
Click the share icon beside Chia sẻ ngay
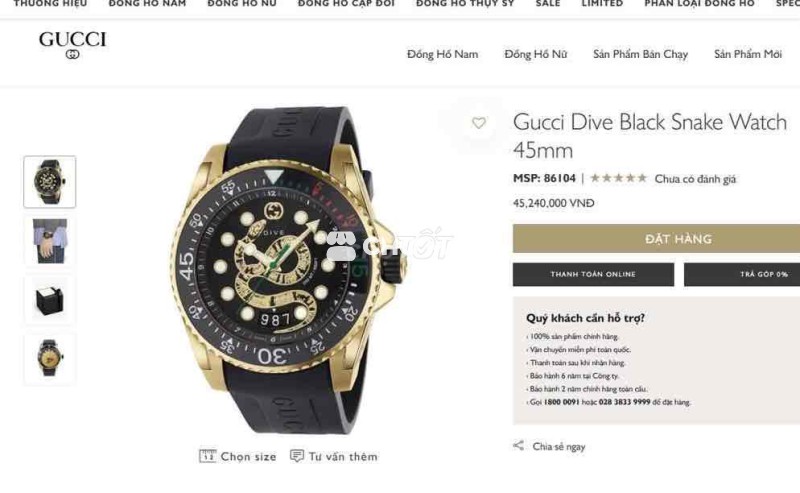pos(518,446)
